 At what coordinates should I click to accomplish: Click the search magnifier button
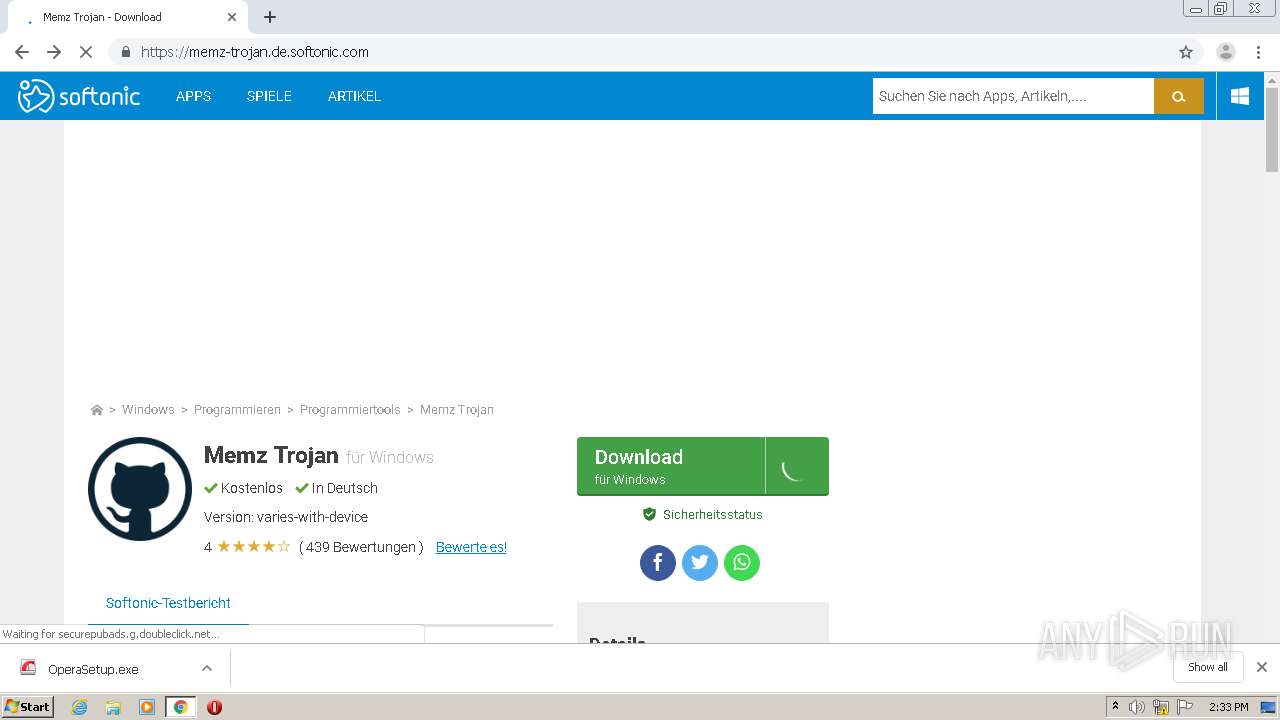tap(1178, 96)
